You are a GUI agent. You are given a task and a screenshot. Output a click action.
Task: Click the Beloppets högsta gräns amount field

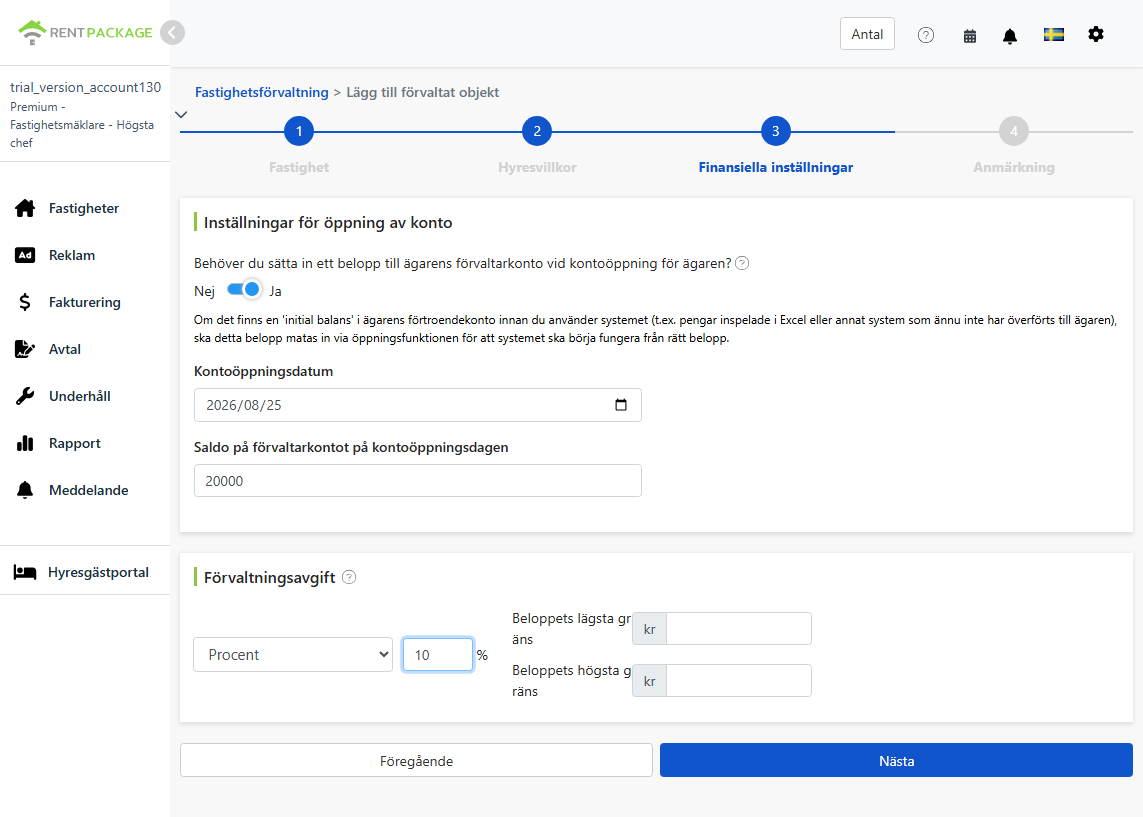tap(738, 681)
